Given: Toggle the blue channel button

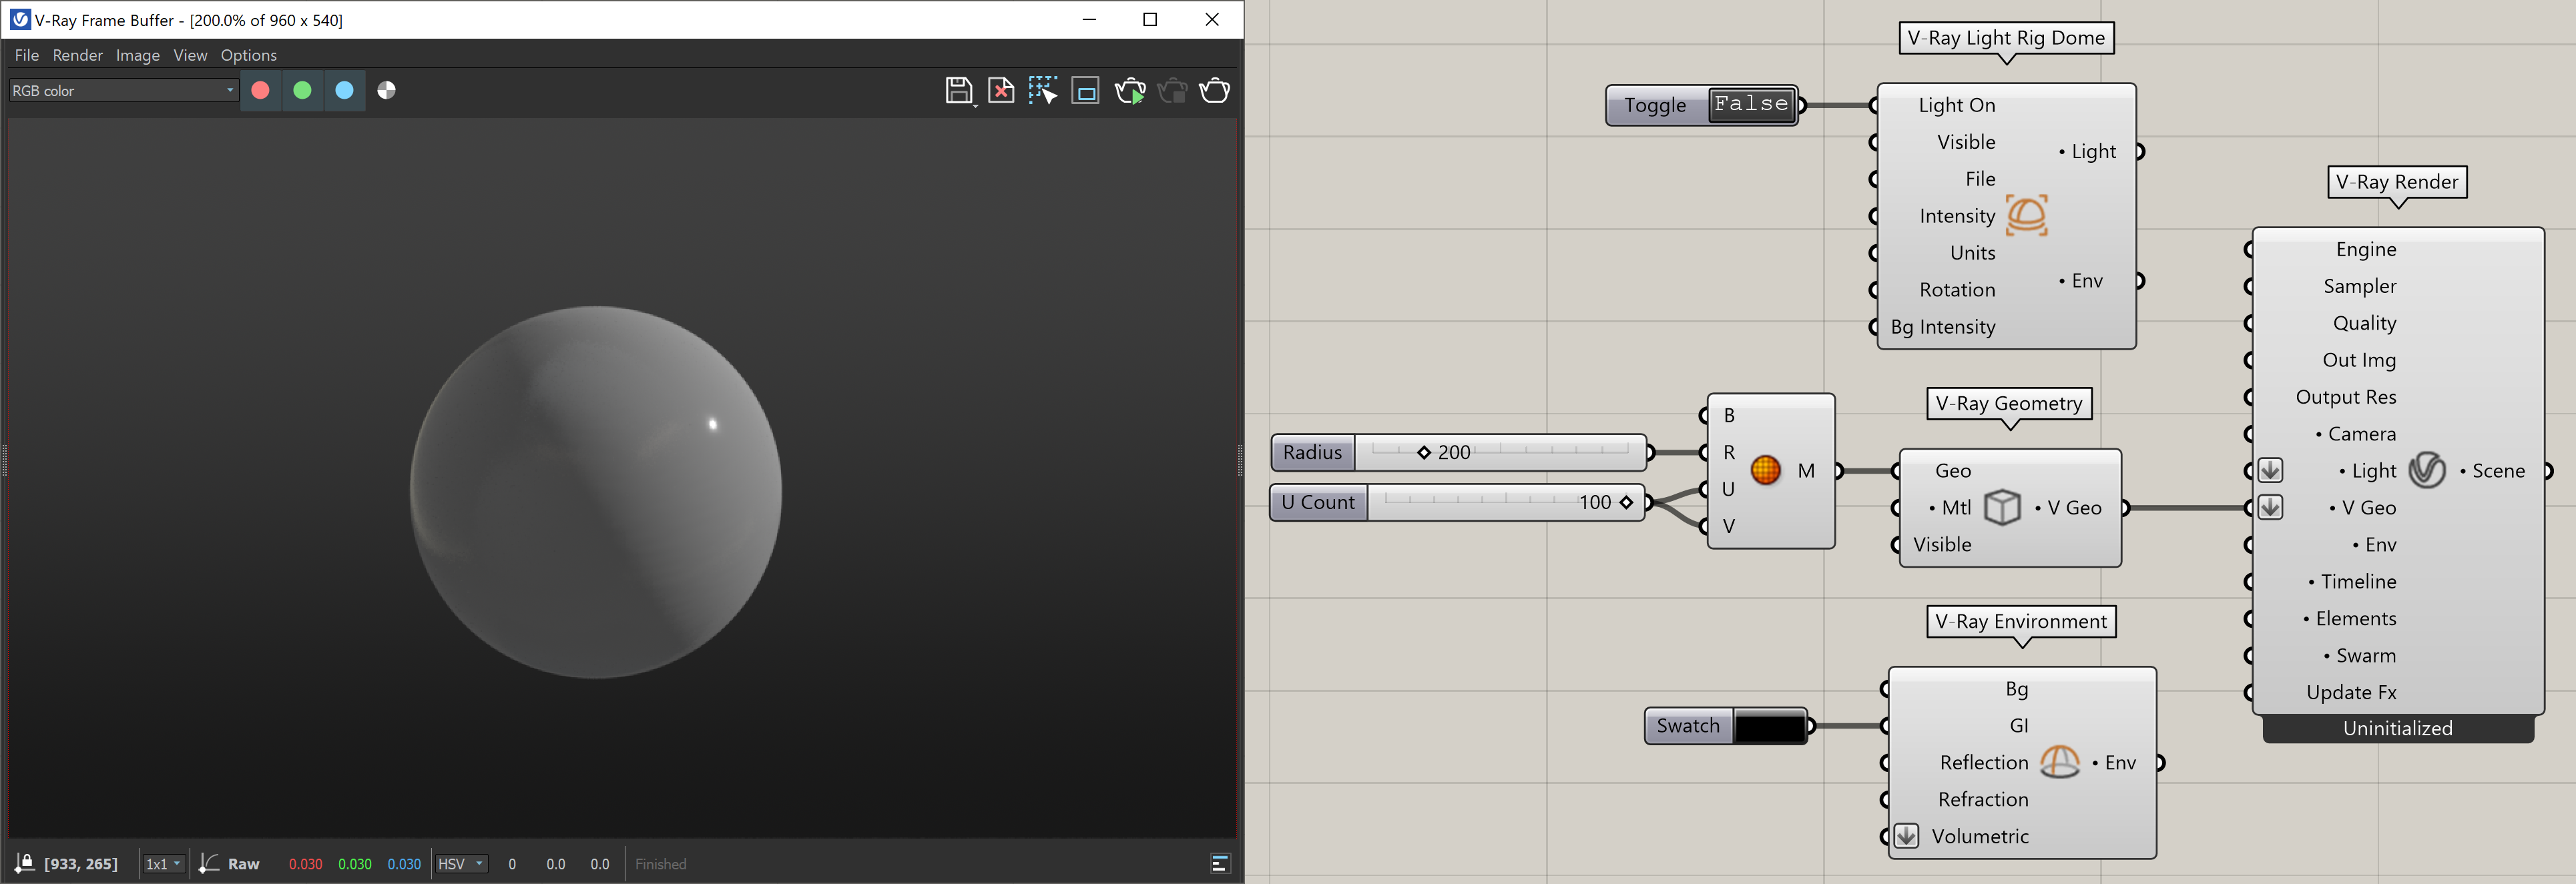Looking at the screenshot, I should click(x=344, y=91).
